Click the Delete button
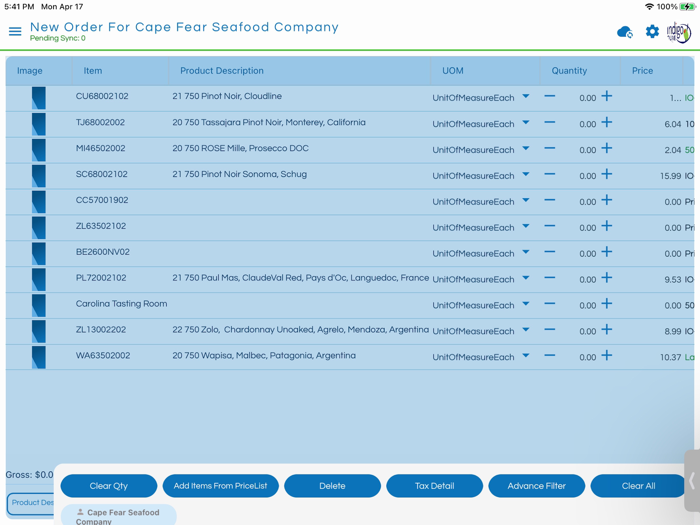The image size is (700, 525). [x=332, y=486]
